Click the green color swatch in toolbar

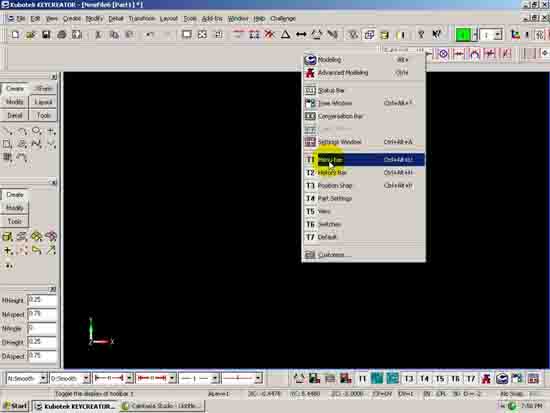point(463,35)
